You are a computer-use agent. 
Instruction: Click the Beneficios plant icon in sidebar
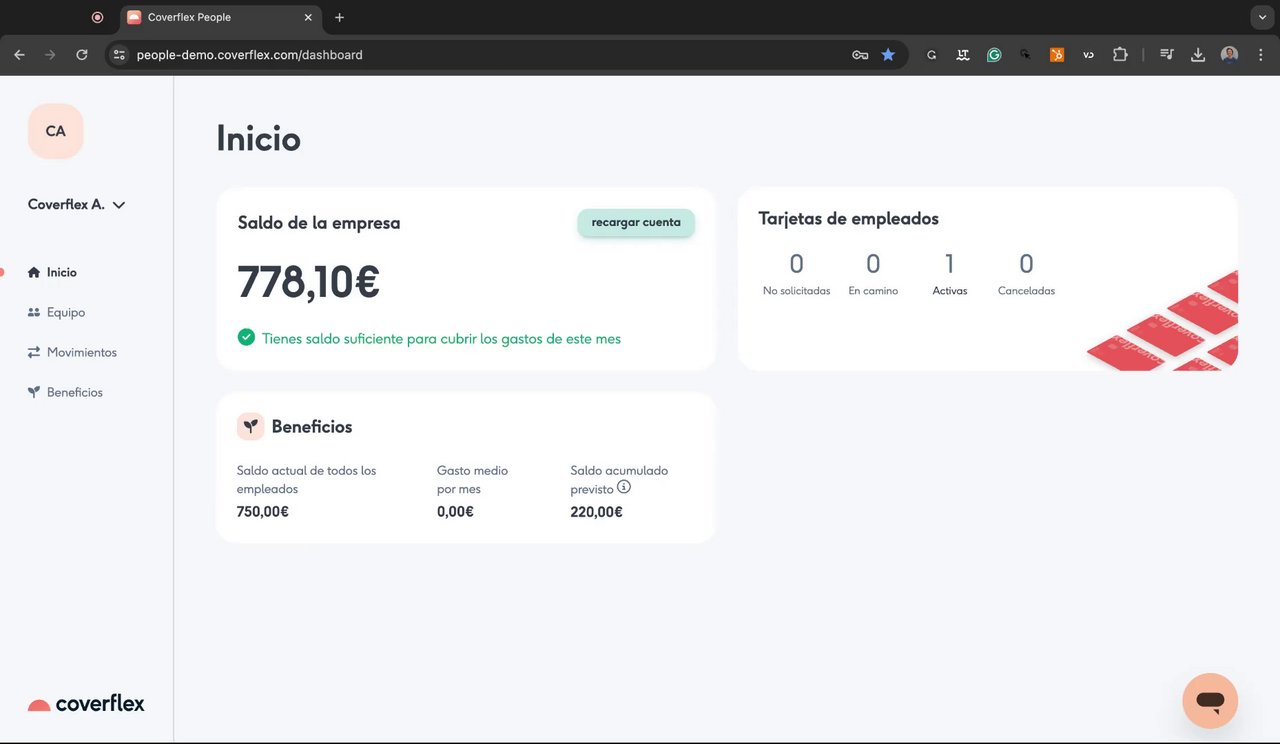34,392
